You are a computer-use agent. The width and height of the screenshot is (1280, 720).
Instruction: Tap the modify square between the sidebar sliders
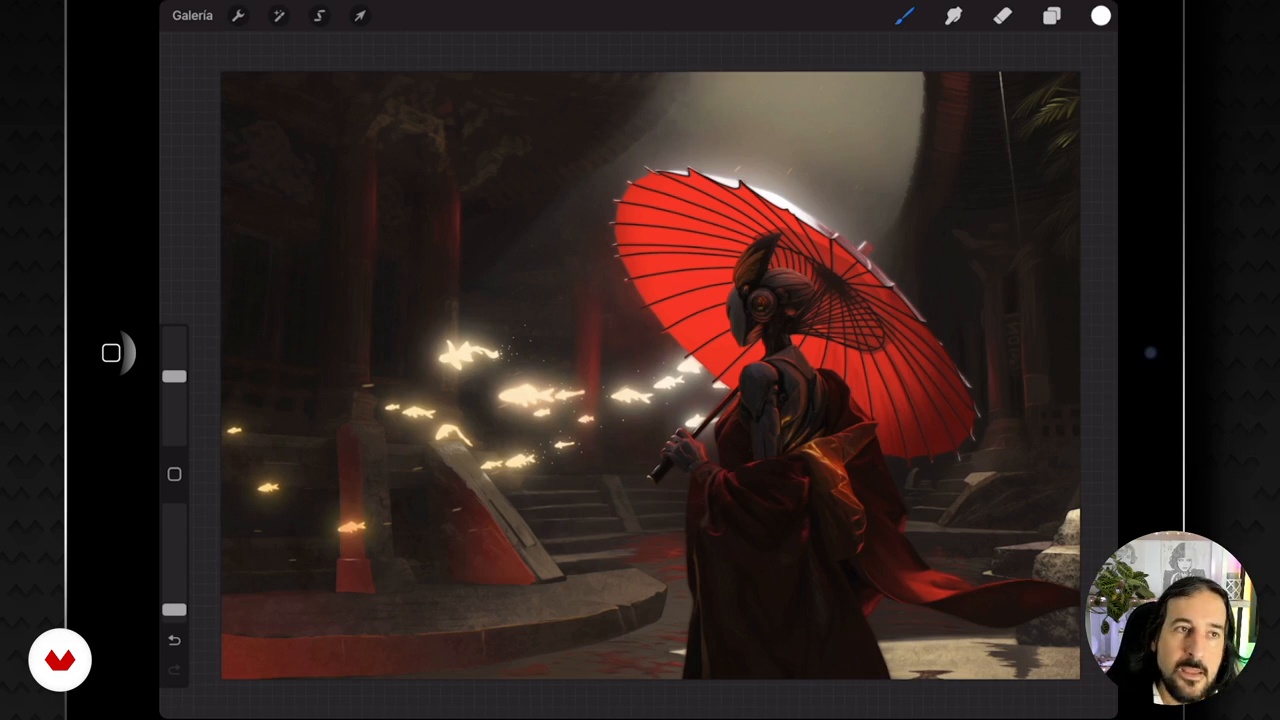(x=174, y=474)
